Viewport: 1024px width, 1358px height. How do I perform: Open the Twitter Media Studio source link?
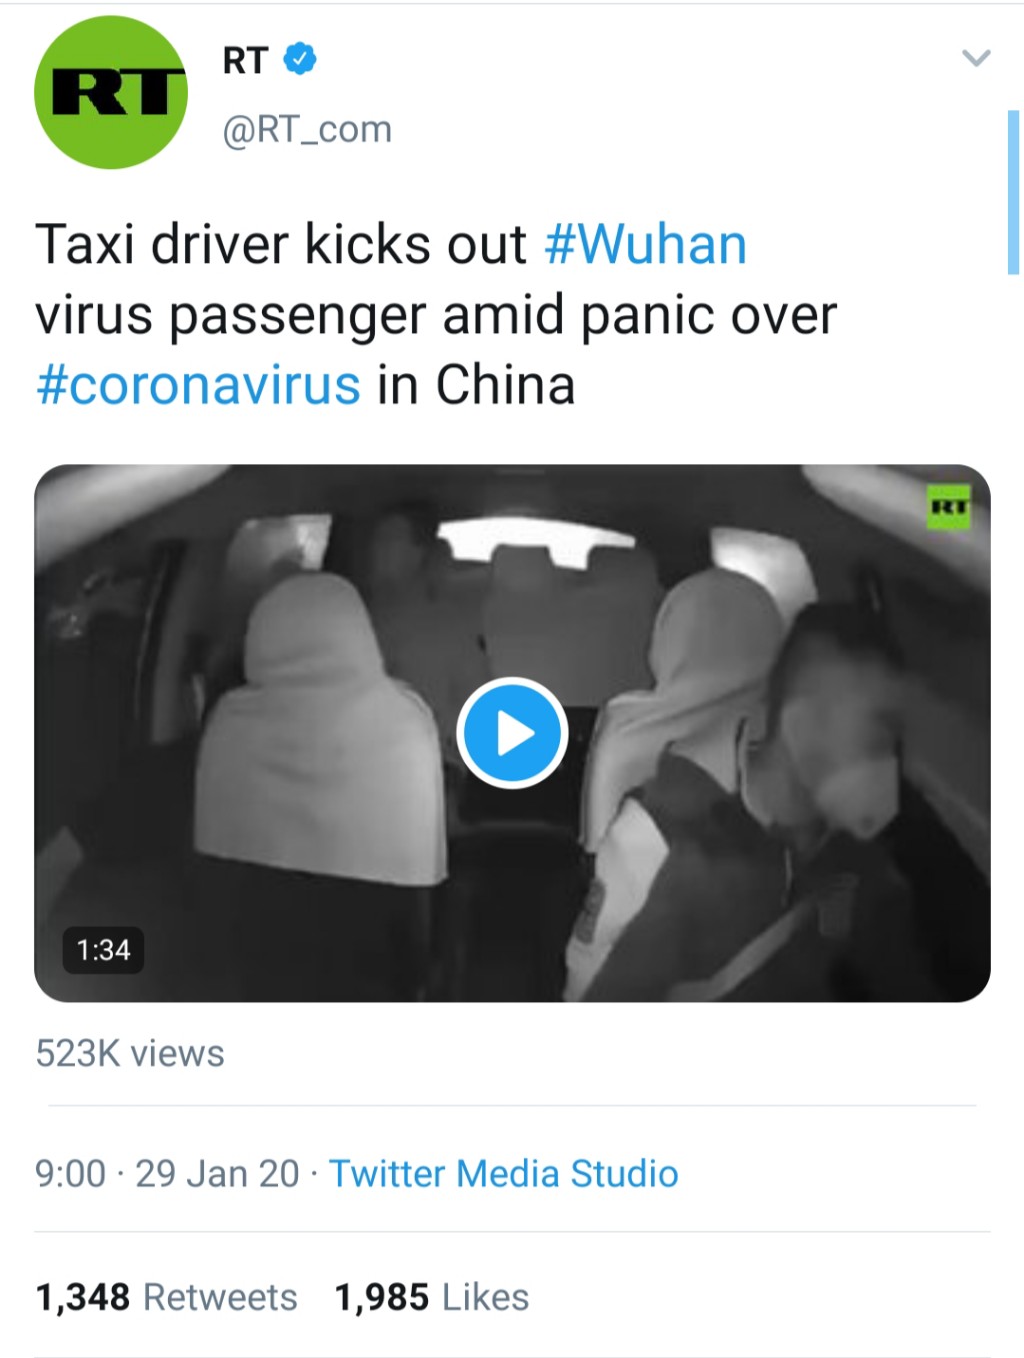pyautogui.click(x=504, y=1173)
